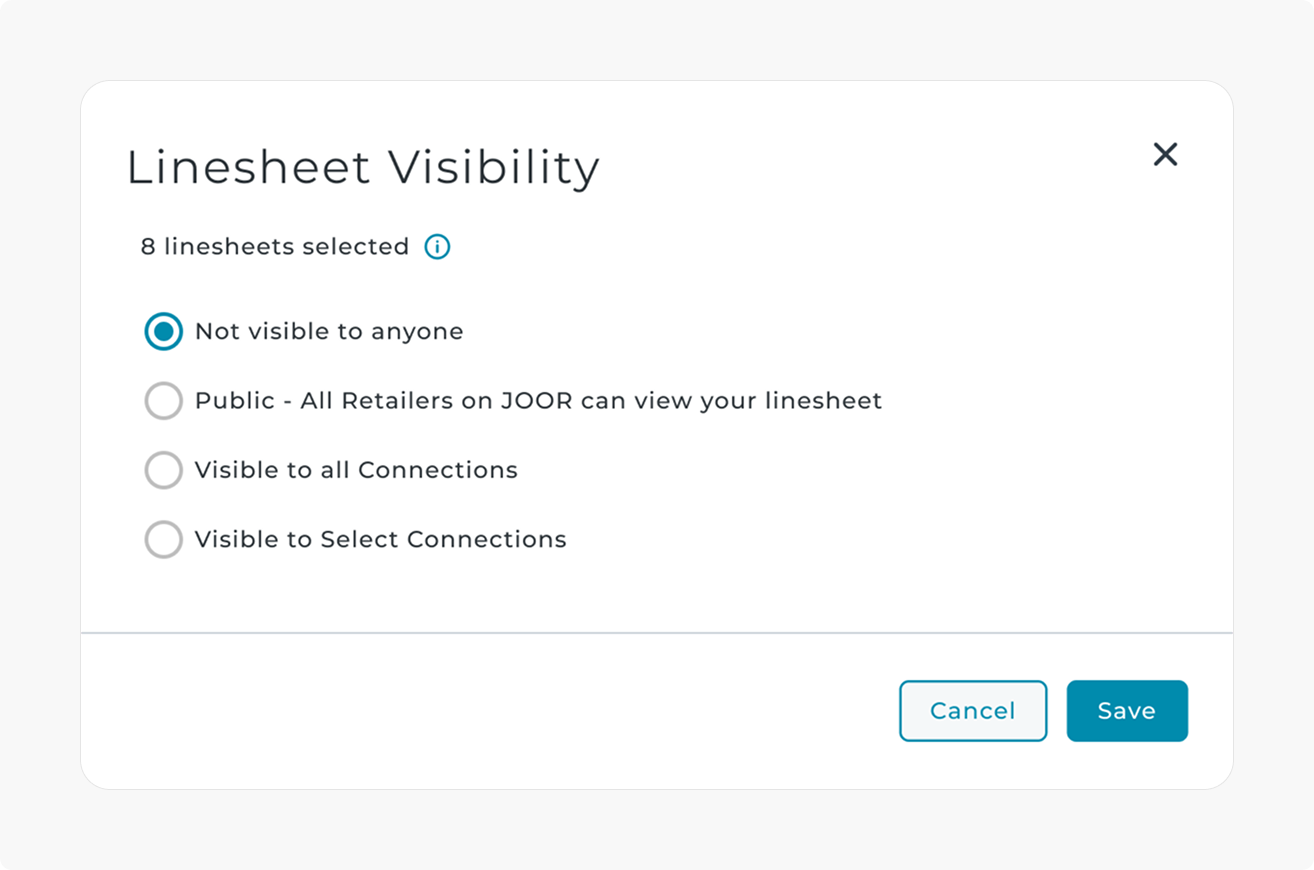Enable the "Visible to all Connections" radio button
1314x870 pixels.
[164, 470]
